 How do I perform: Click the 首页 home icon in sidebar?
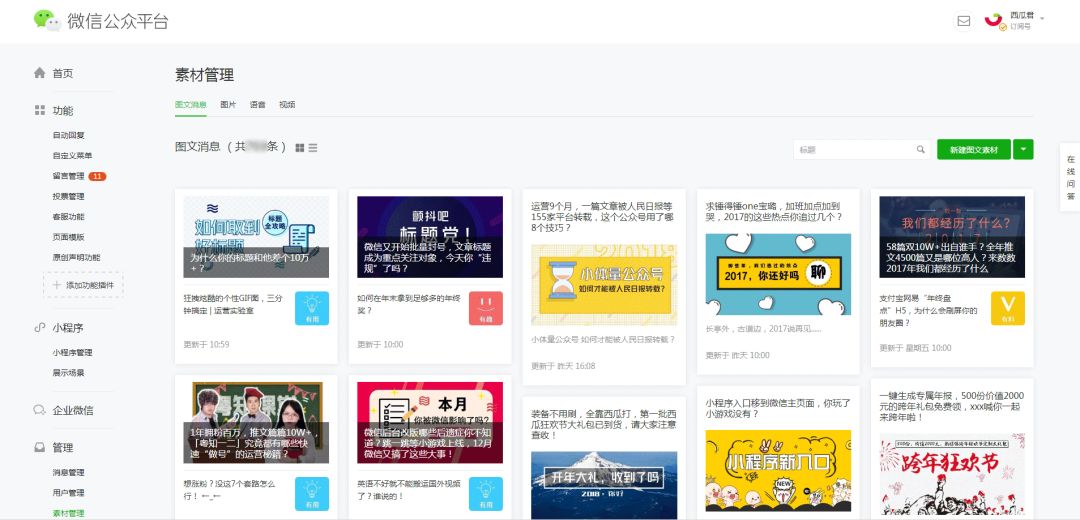[40, 73]
